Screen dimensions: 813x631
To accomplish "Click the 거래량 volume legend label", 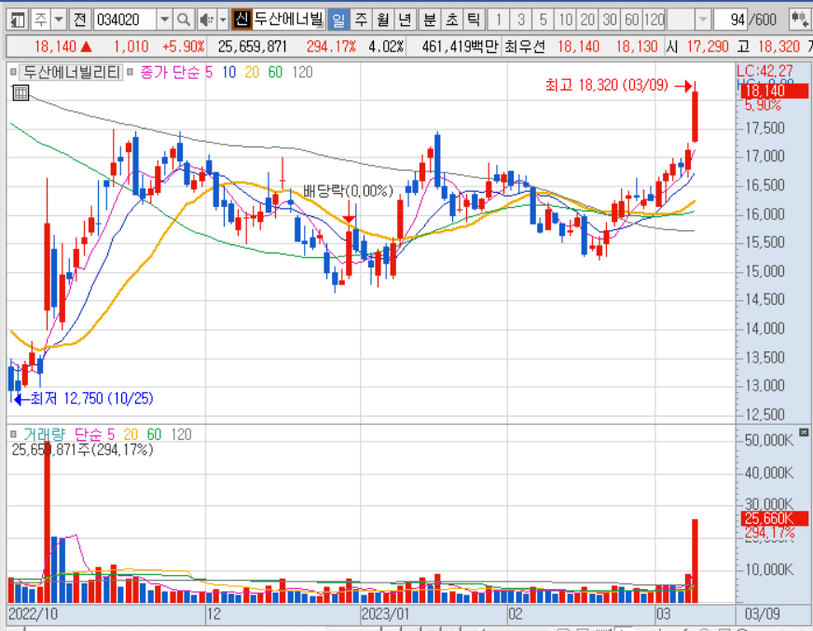I will pos(44,434).
